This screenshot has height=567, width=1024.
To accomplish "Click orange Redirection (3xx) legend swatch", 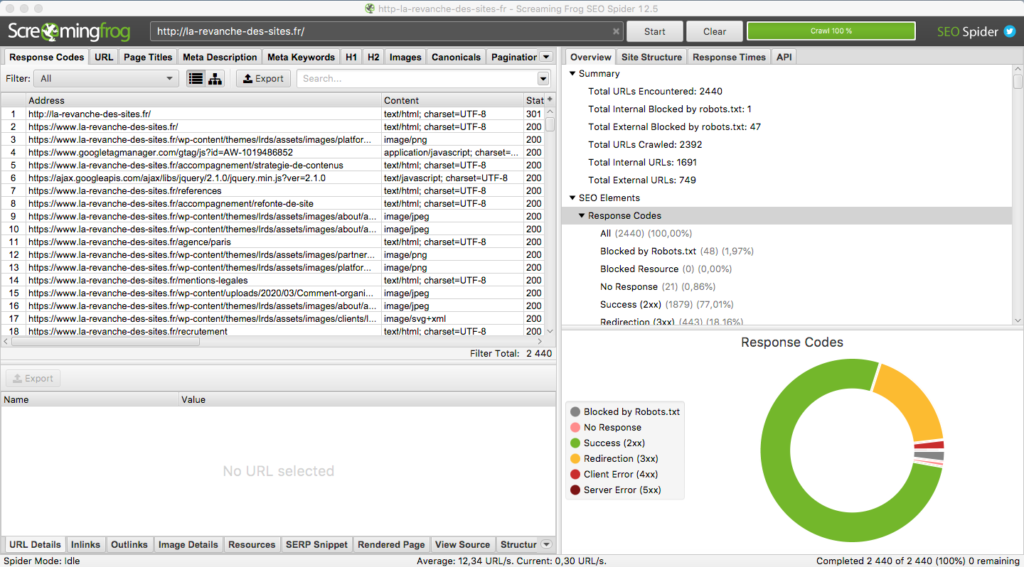I will [x=575, y=459].
